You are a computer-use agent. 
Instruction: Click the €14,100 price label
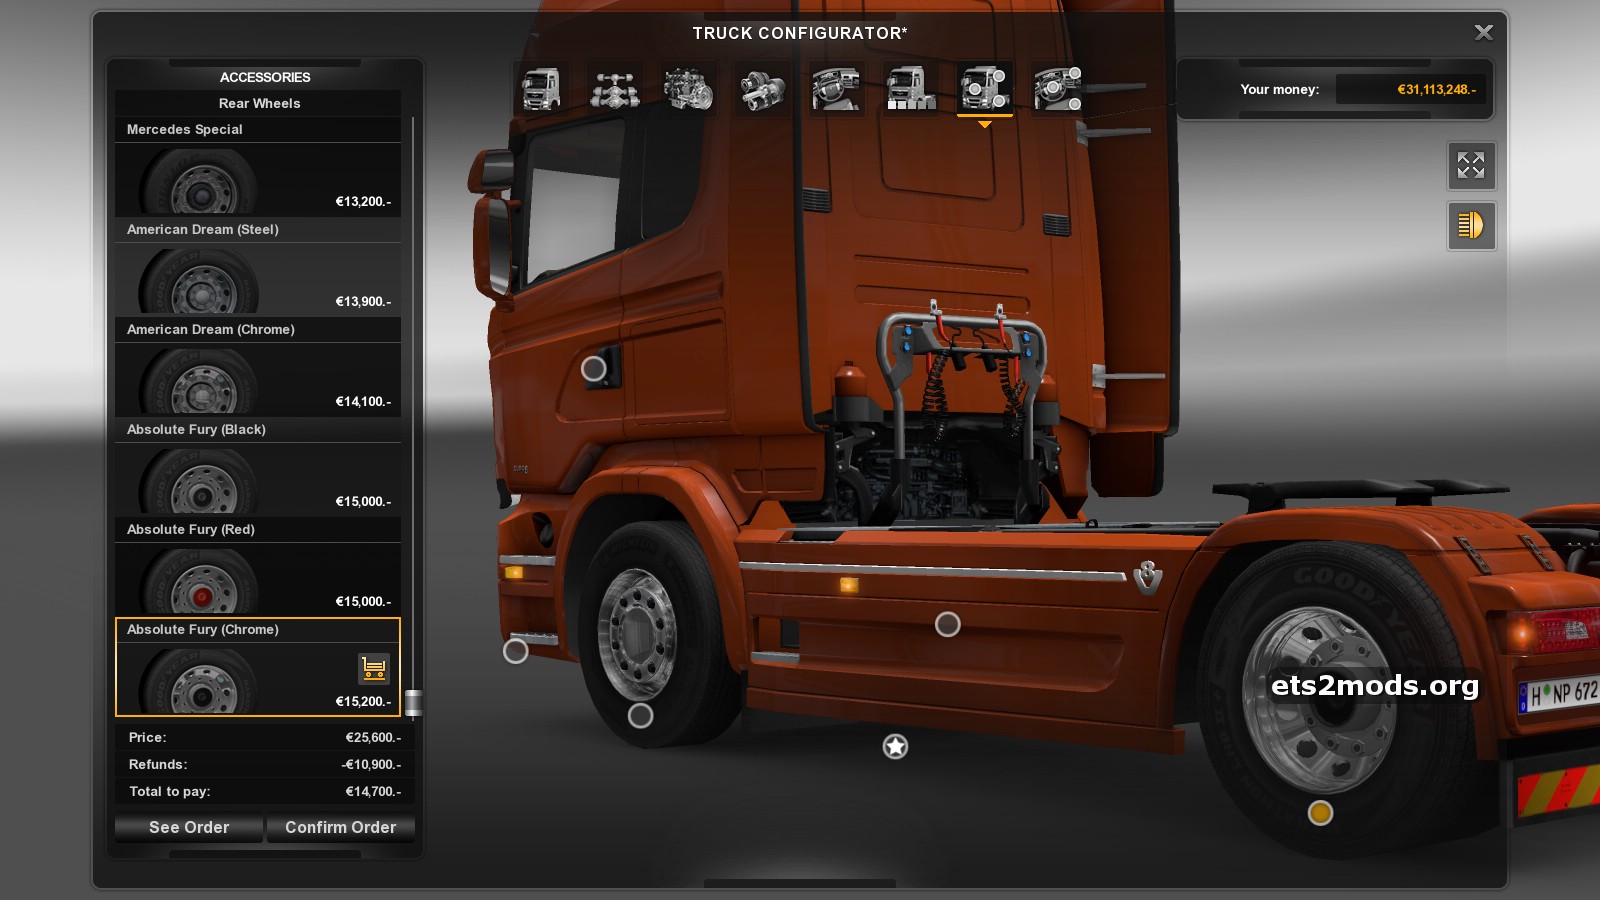click(x=363, y=401)
